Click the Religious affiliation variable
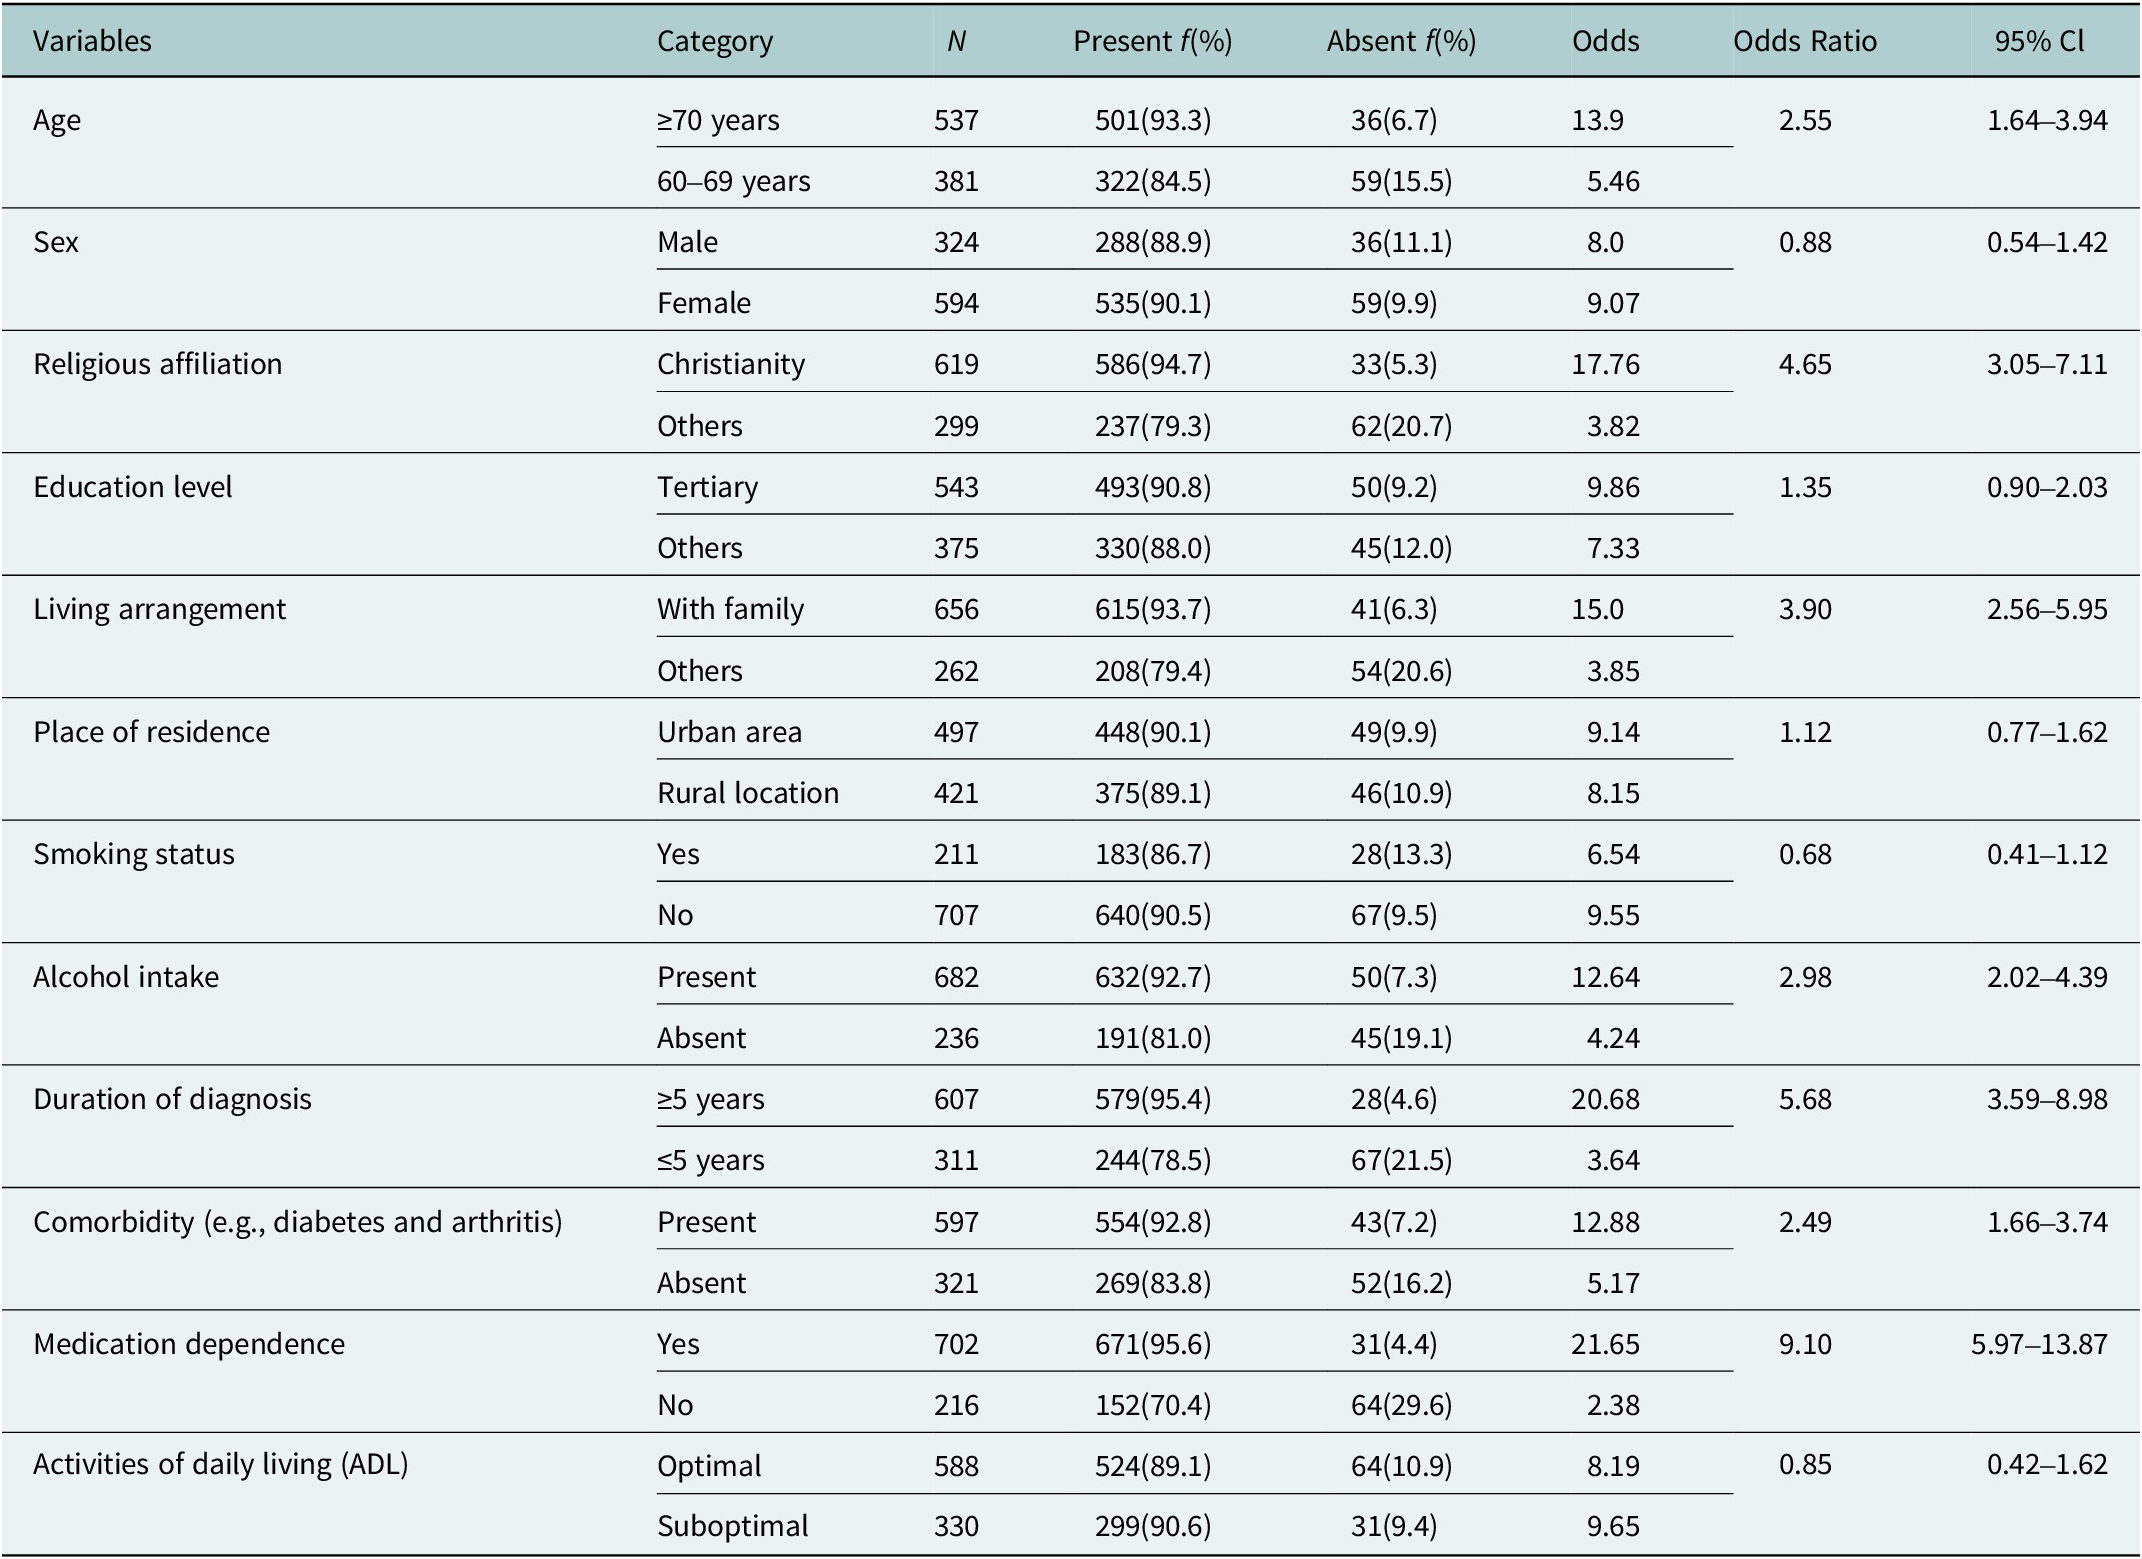Image resolution: width=2142 pixels, height=1559 pixels. [x=157, y=364]
